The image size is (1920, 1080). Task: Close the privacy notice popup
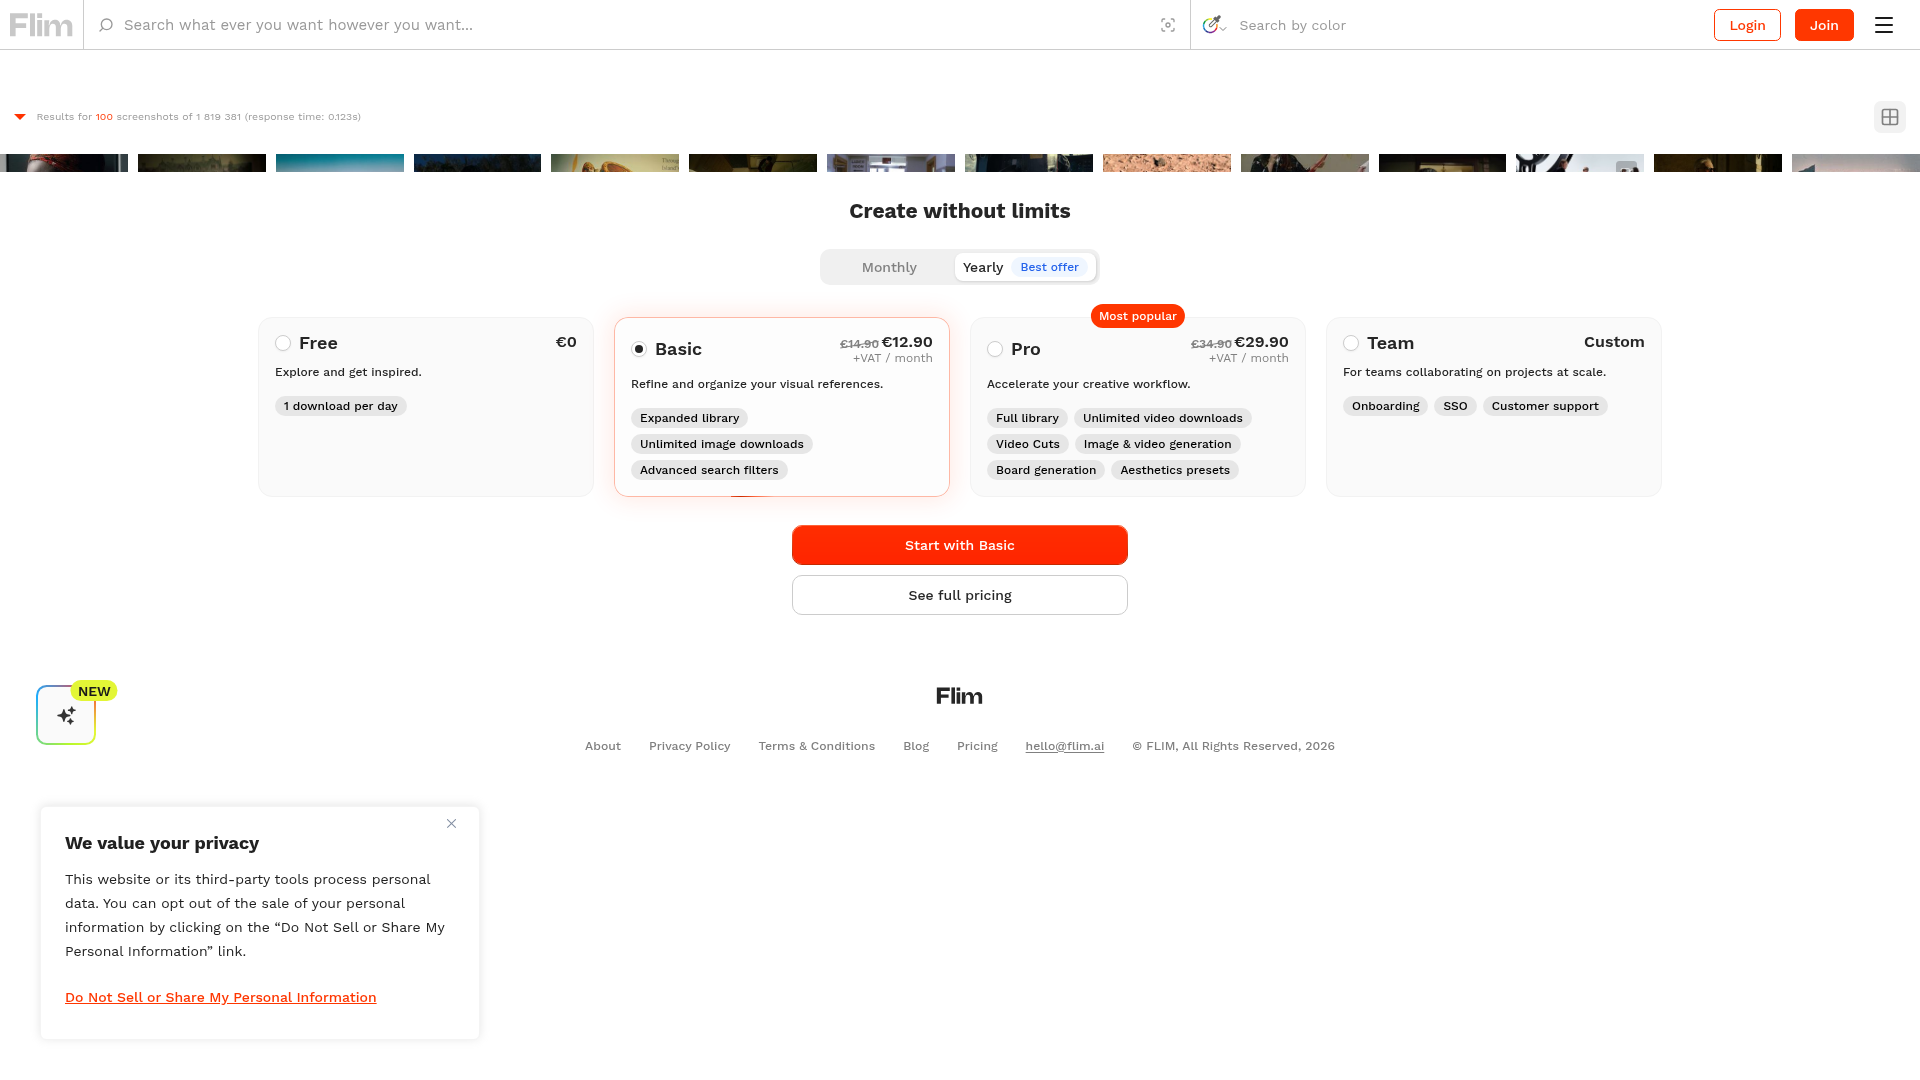(x=451, y=824)
